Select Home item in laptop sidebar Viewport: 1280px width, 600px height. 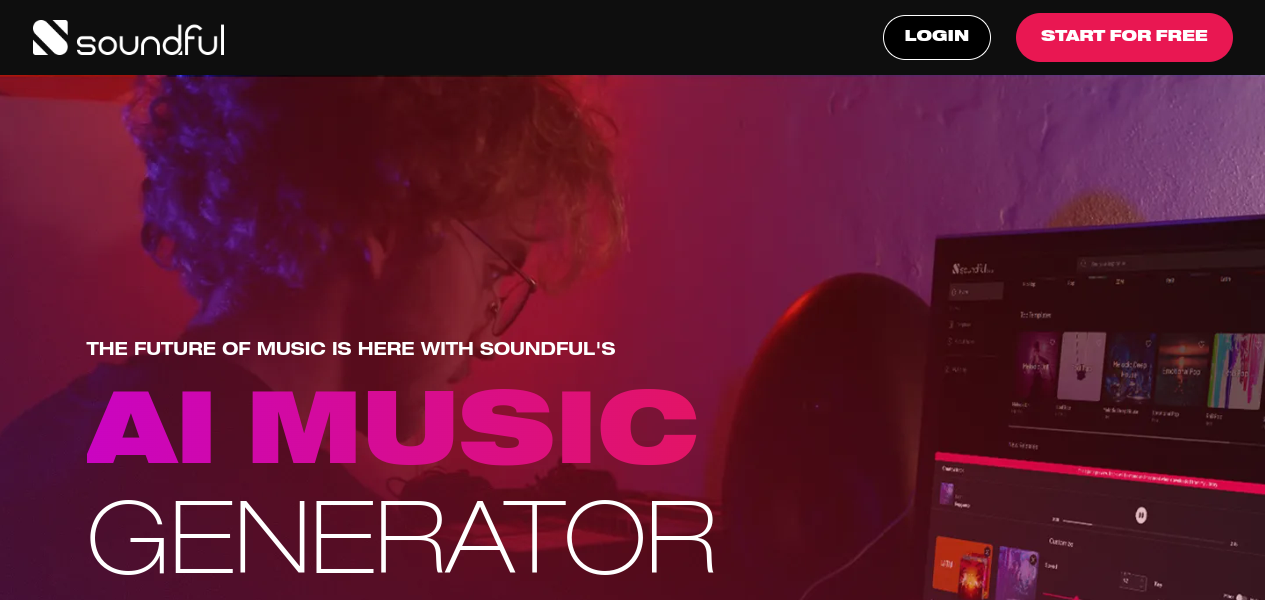[x=974, y=292]
